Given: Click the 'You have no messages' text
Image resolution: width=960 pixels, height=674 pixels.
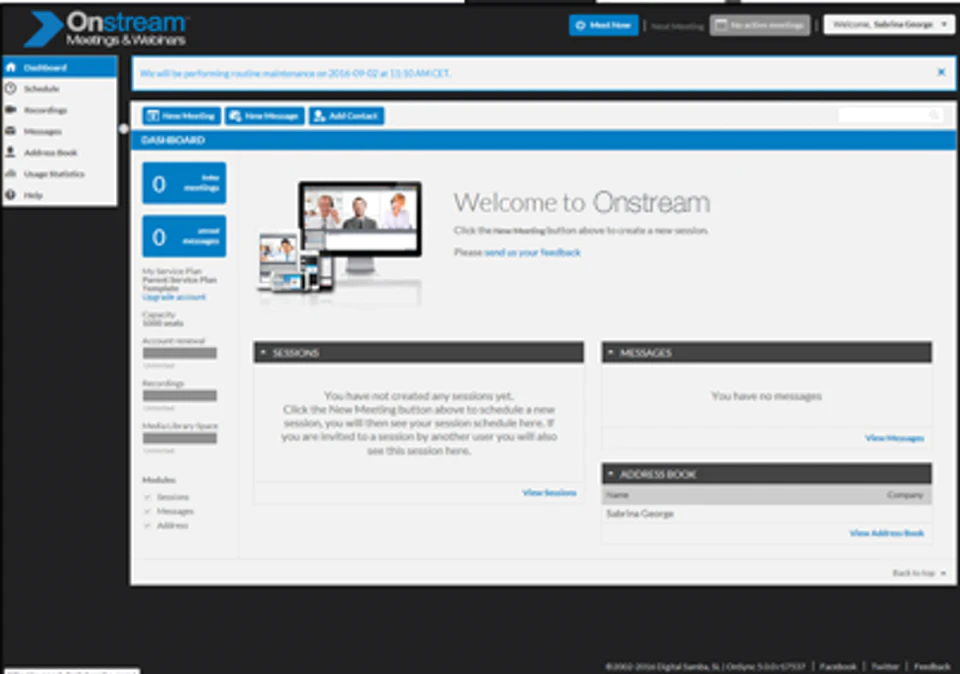Looking at the screenshot, I should [x=767, y=396].
